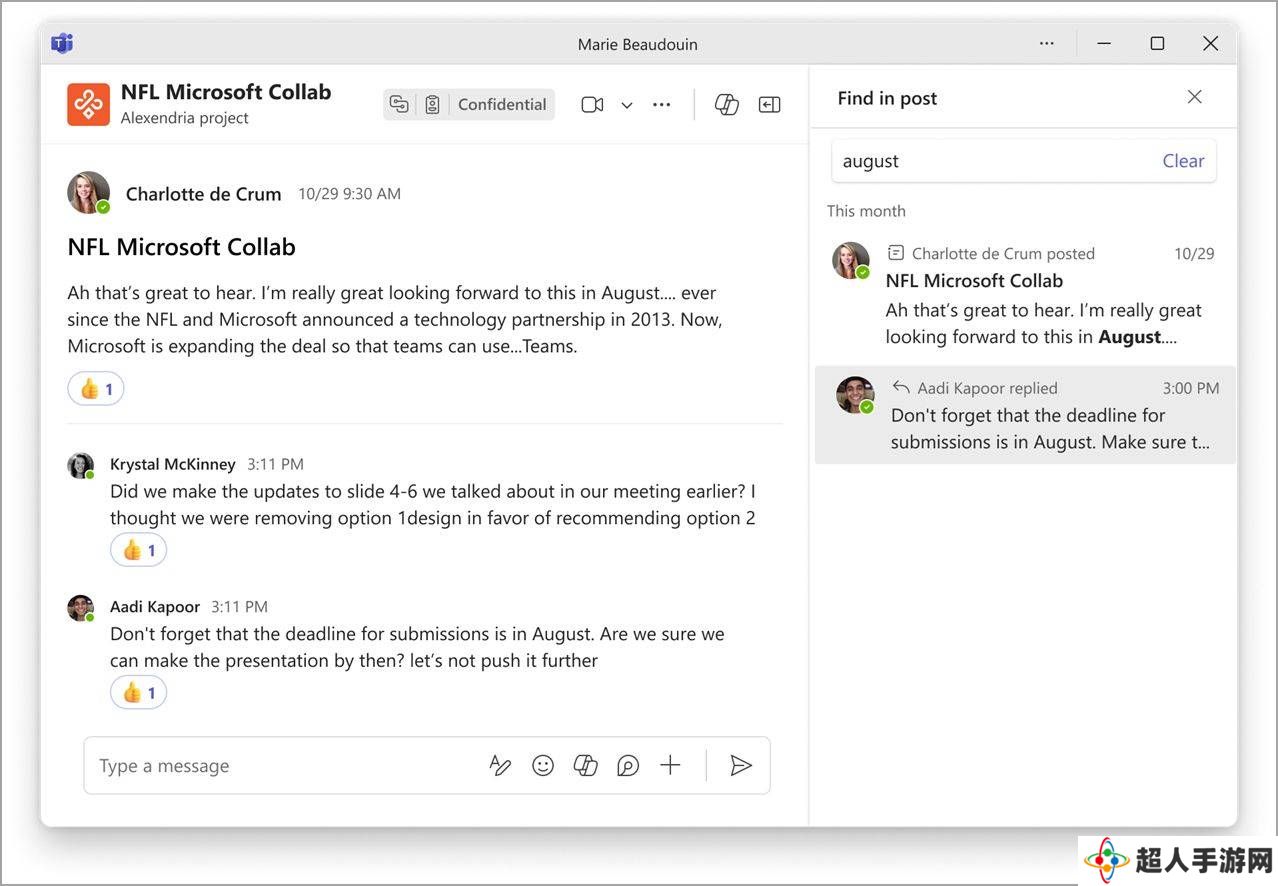The height and width of the screenshot is (886, 1278).
Task: Open the text formatting options in compose box
Action: coord(500,766)
